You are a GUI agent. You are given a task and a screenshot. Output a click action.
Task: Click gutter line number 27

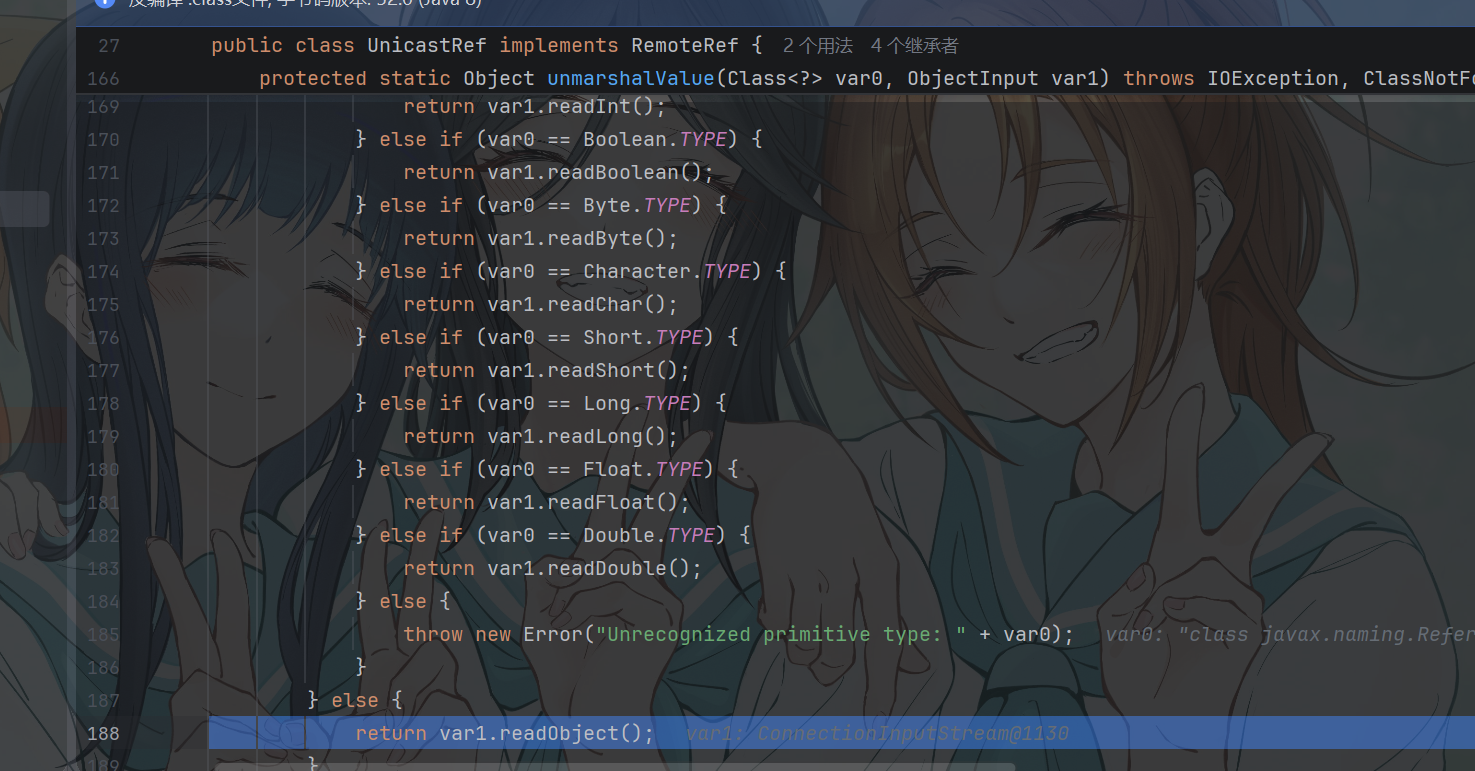[109, 45]
